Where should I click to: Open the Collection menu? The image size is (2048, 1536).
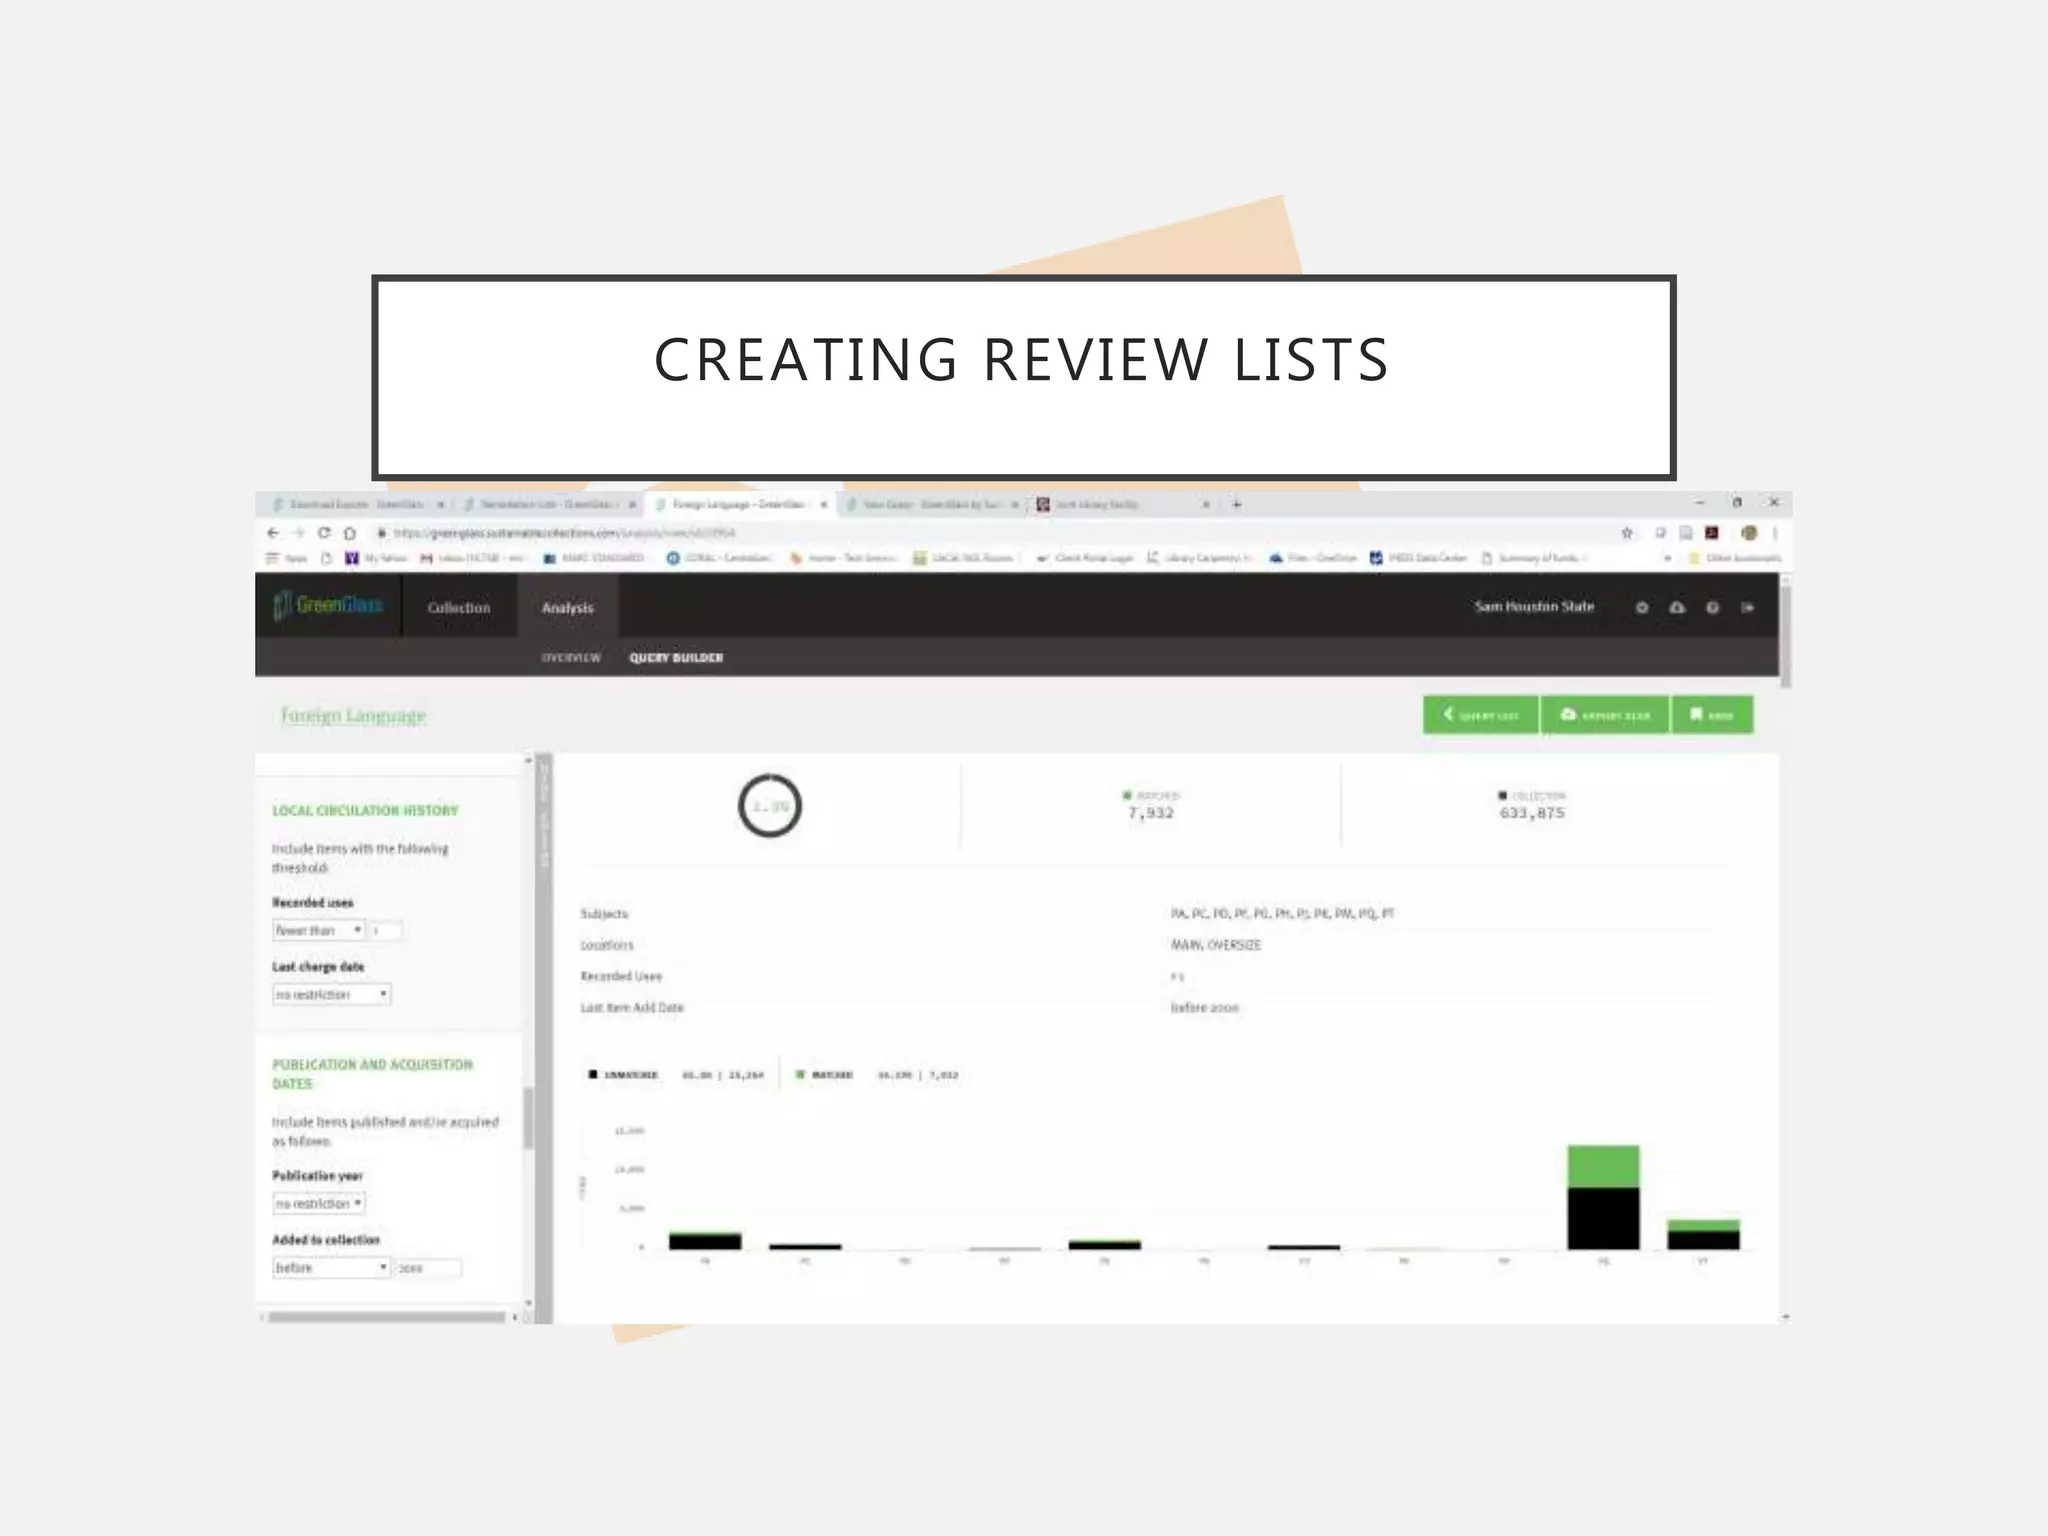click(459, 607)
